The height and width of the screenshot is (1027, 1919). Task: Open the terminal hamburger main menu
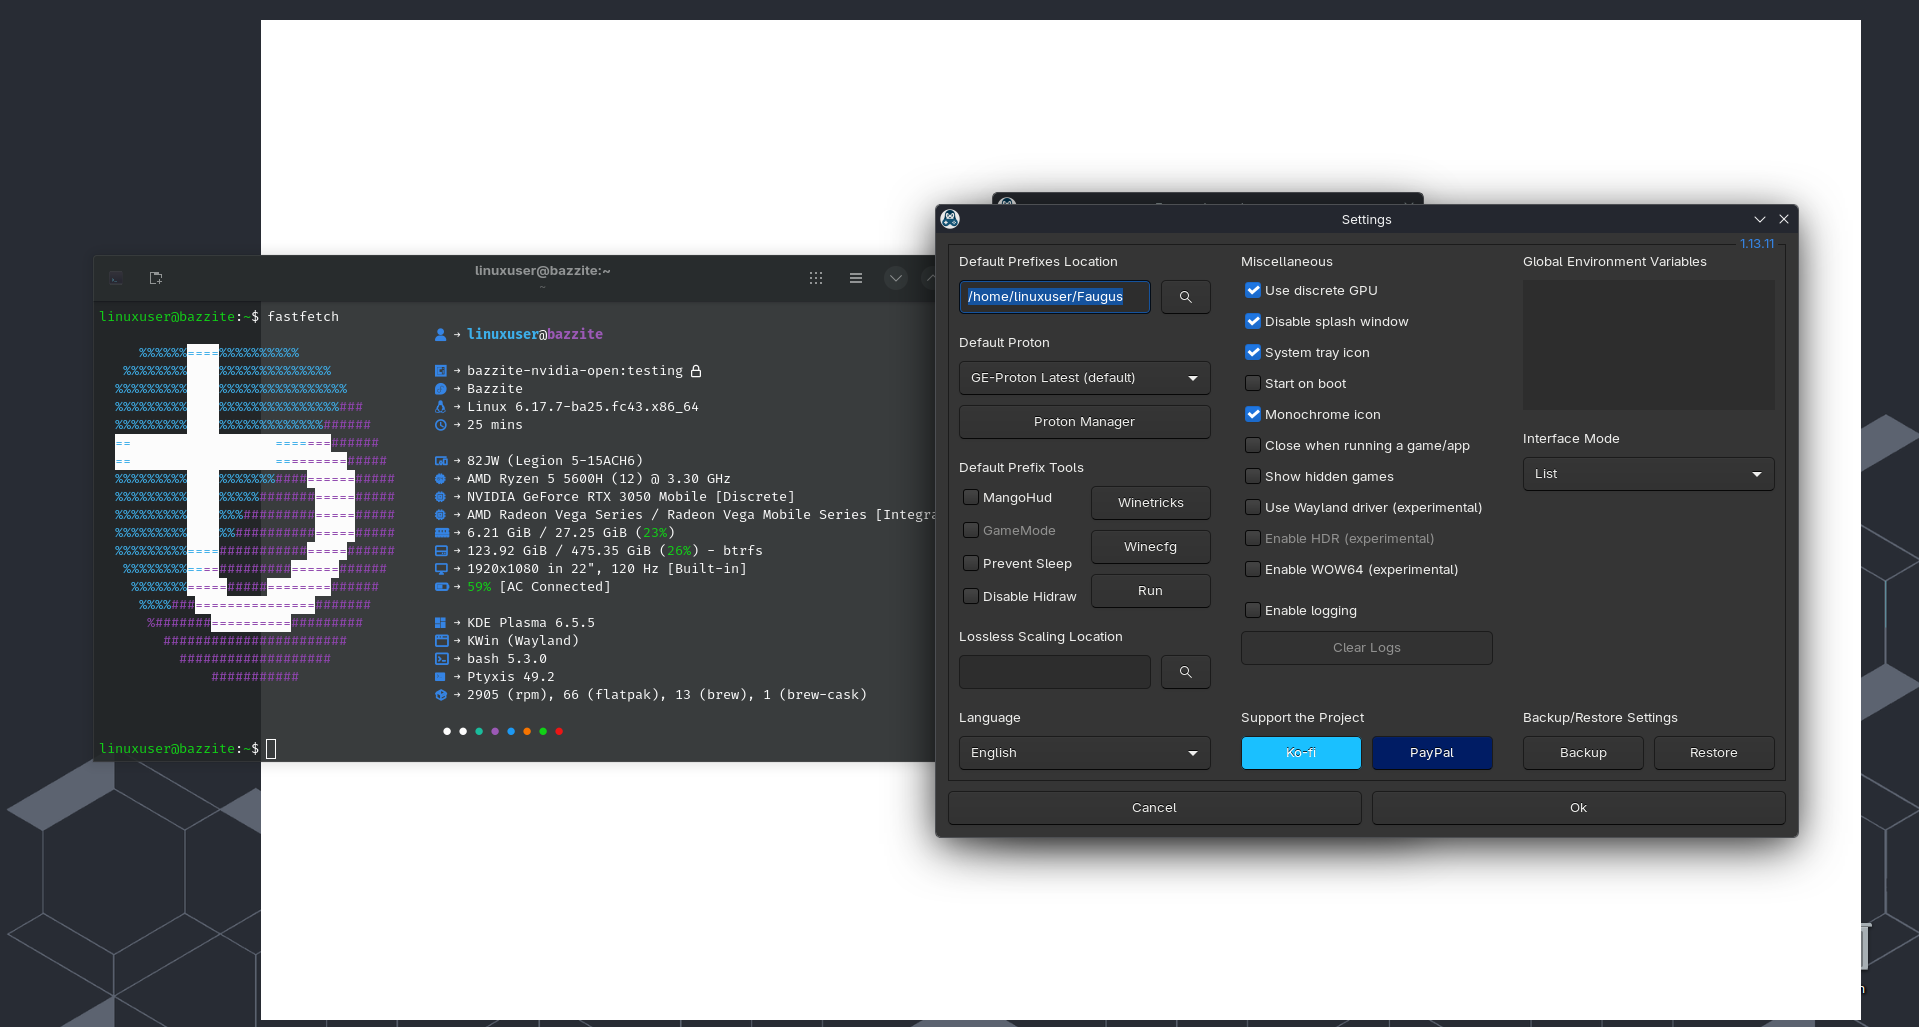click(x=856, y=278)
